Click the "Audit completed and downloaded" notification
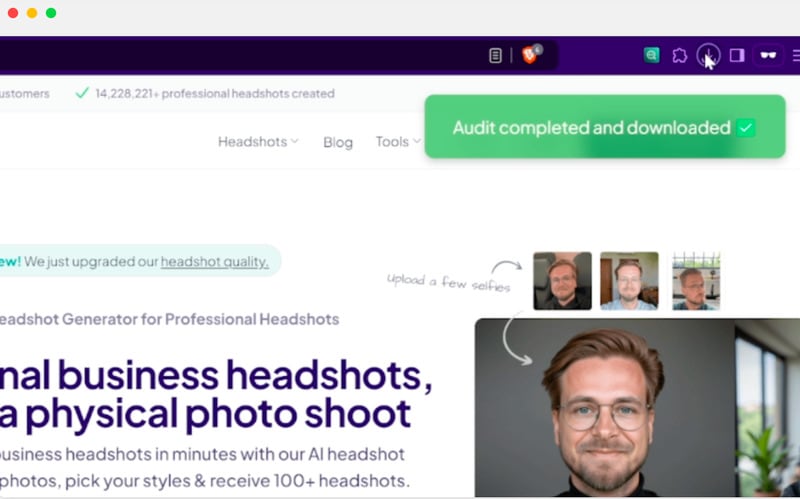800x499 pixels. pyautogui.click(x=592, y=128)
